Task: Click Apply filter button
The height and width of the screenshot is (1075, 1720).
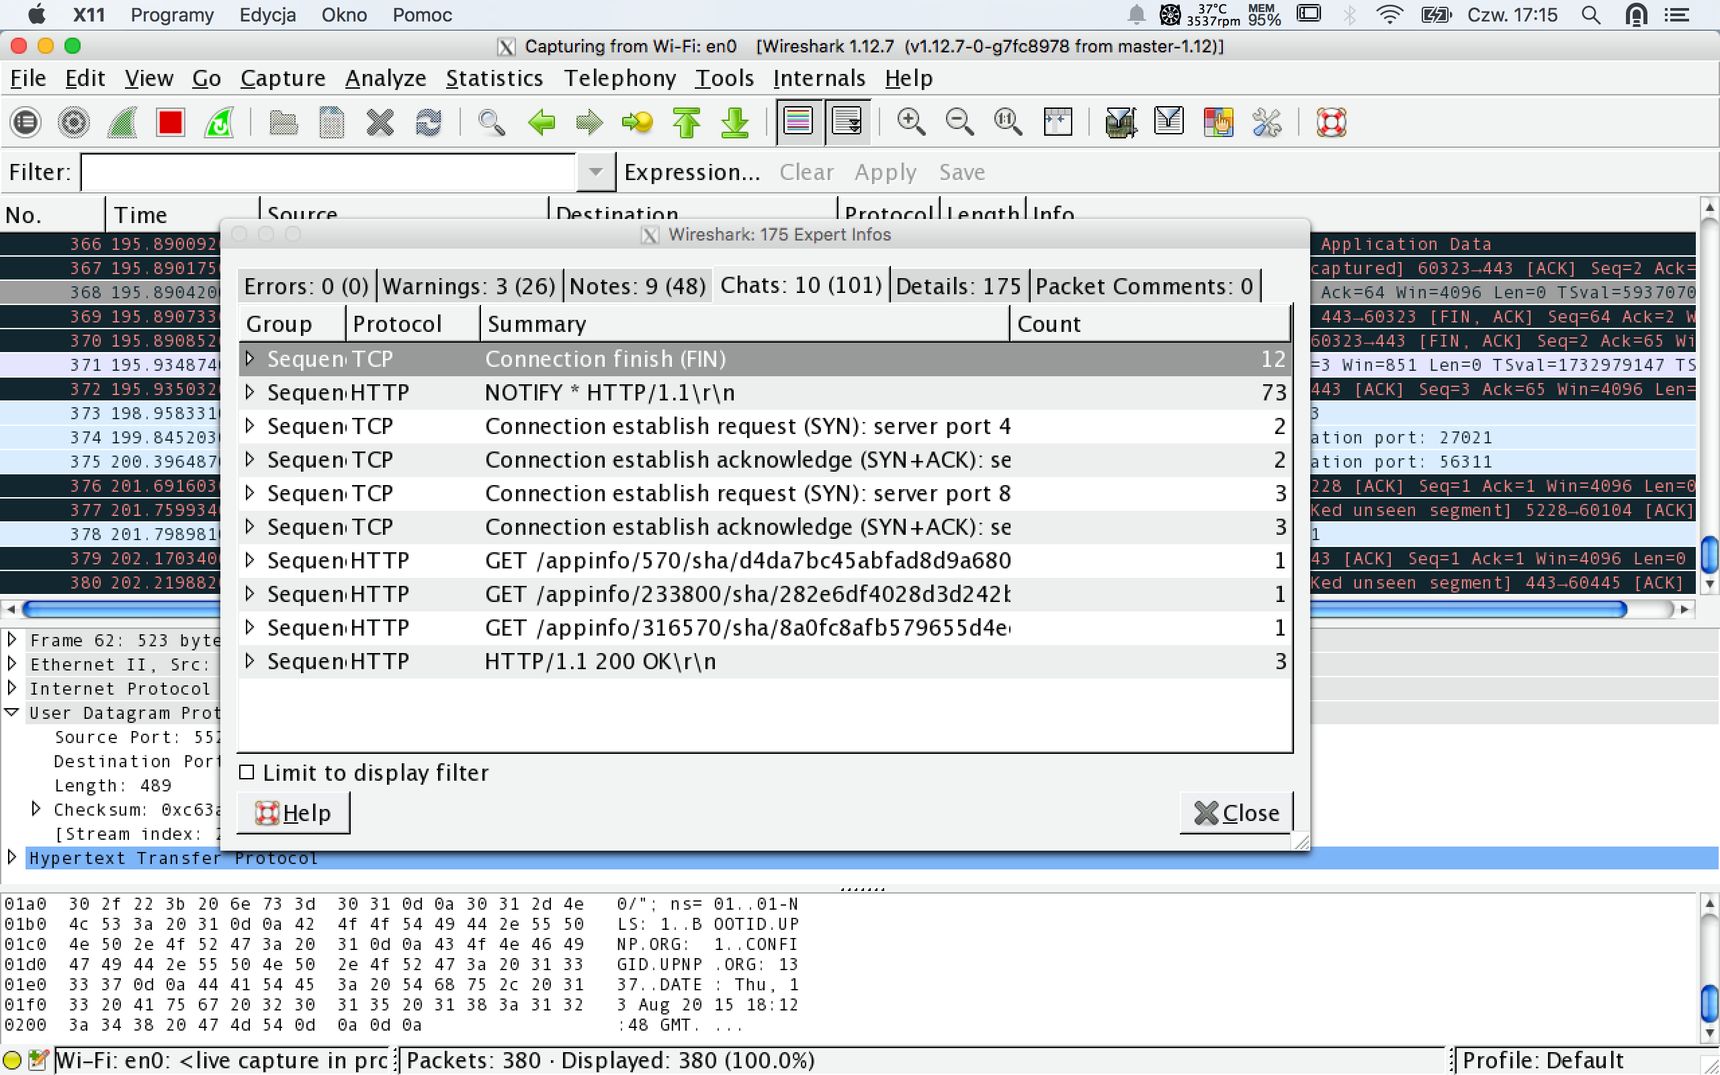Action: [x=885, y=172]
